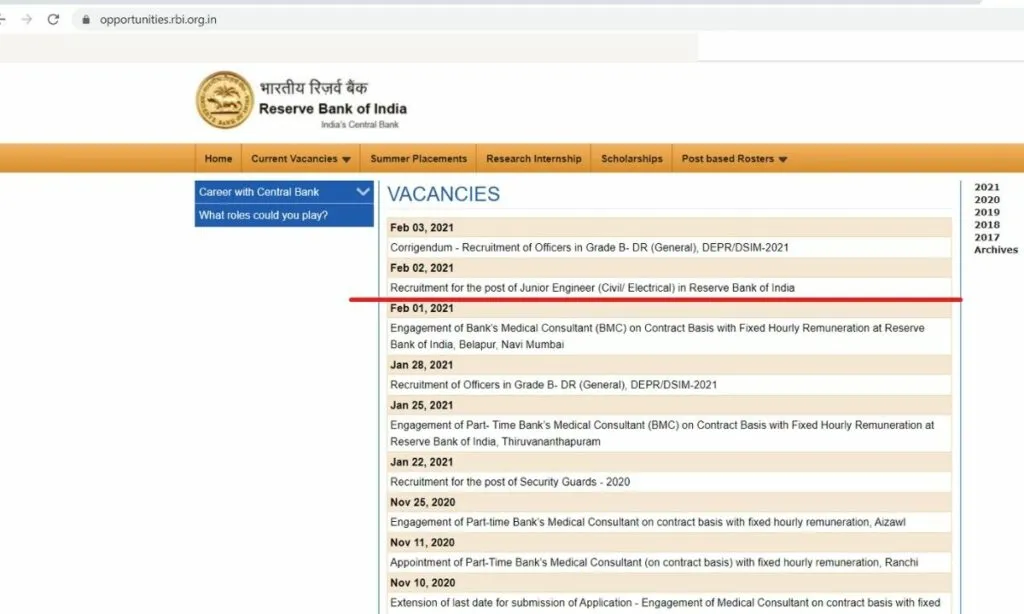The width and height of the screenshot is (1024, 614).
Task: Click the browser reload icon
Action: point(54,20)
